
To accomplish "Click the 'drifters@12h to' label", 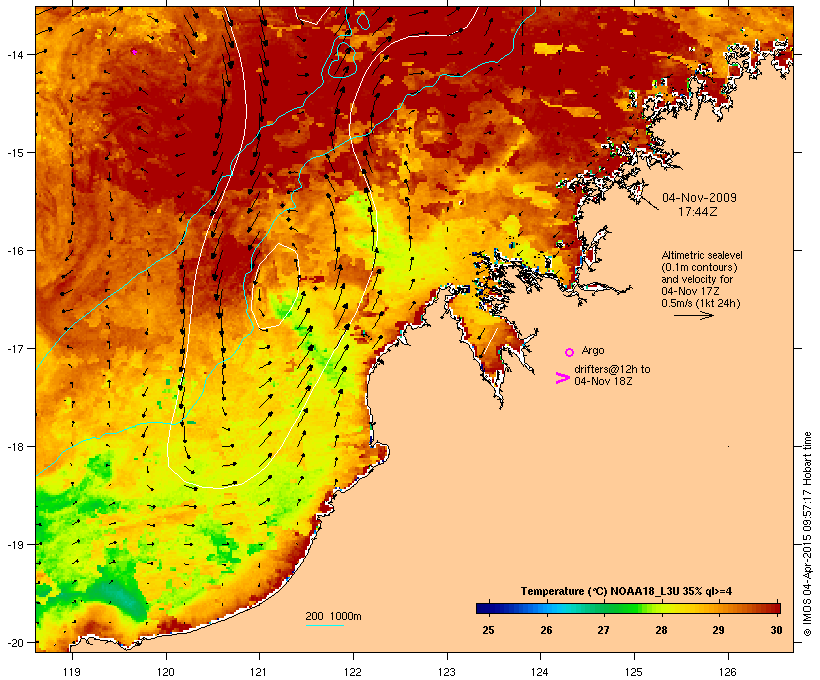I will coord(612,369).
